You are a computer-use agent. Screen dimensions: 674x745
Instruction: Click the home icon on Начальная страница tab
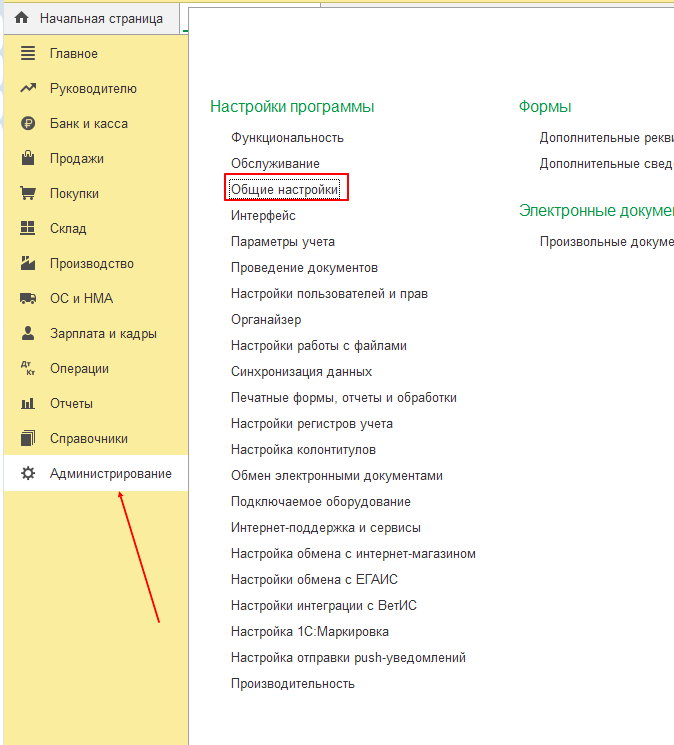(x=21, y=18)
